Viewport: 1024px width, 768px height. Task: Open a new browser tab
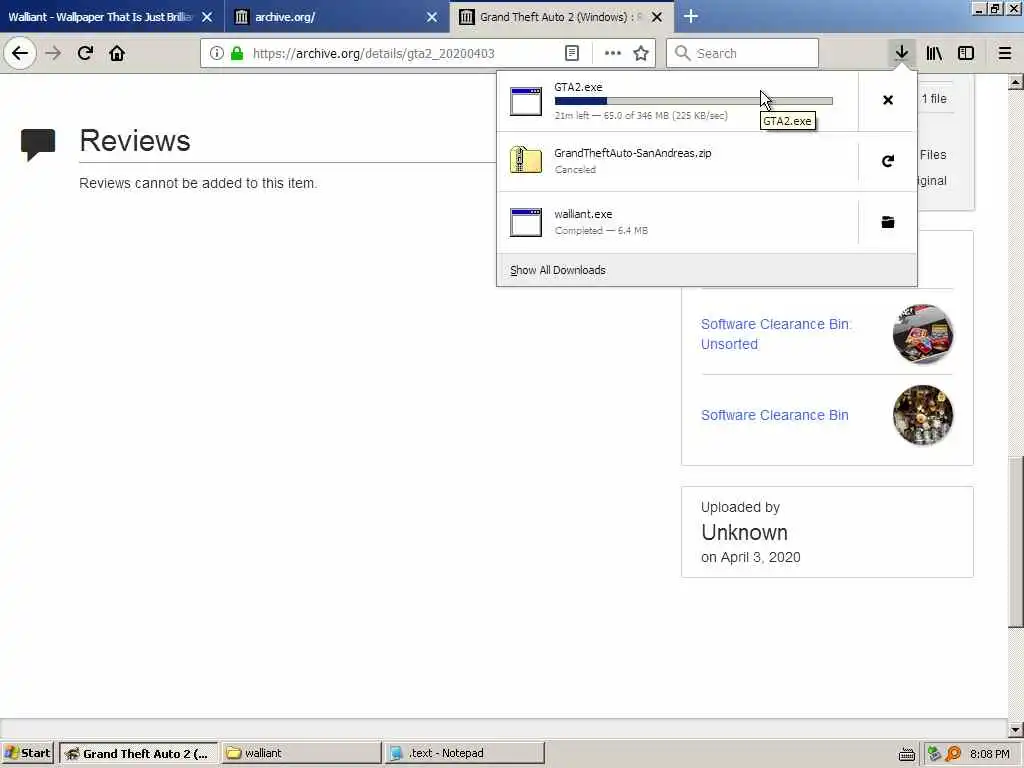click(691, 16)
